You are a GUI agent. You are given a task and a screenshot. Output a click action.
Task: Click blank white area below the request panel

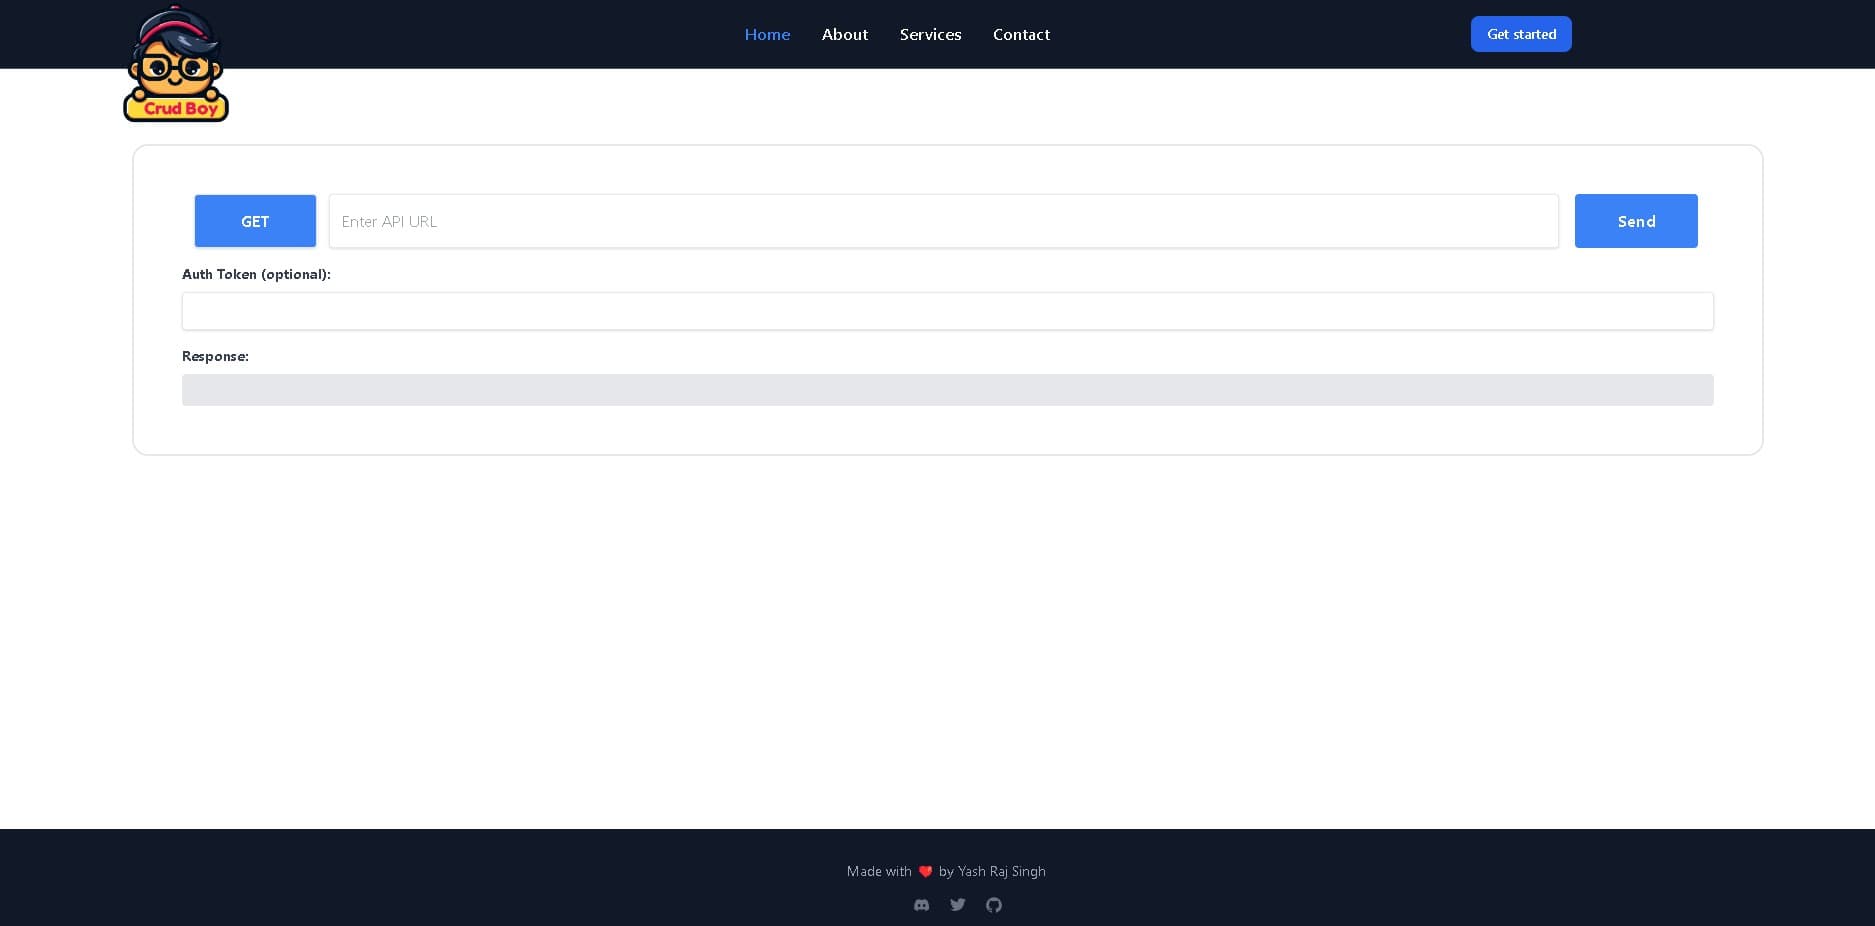click(947, 640)
